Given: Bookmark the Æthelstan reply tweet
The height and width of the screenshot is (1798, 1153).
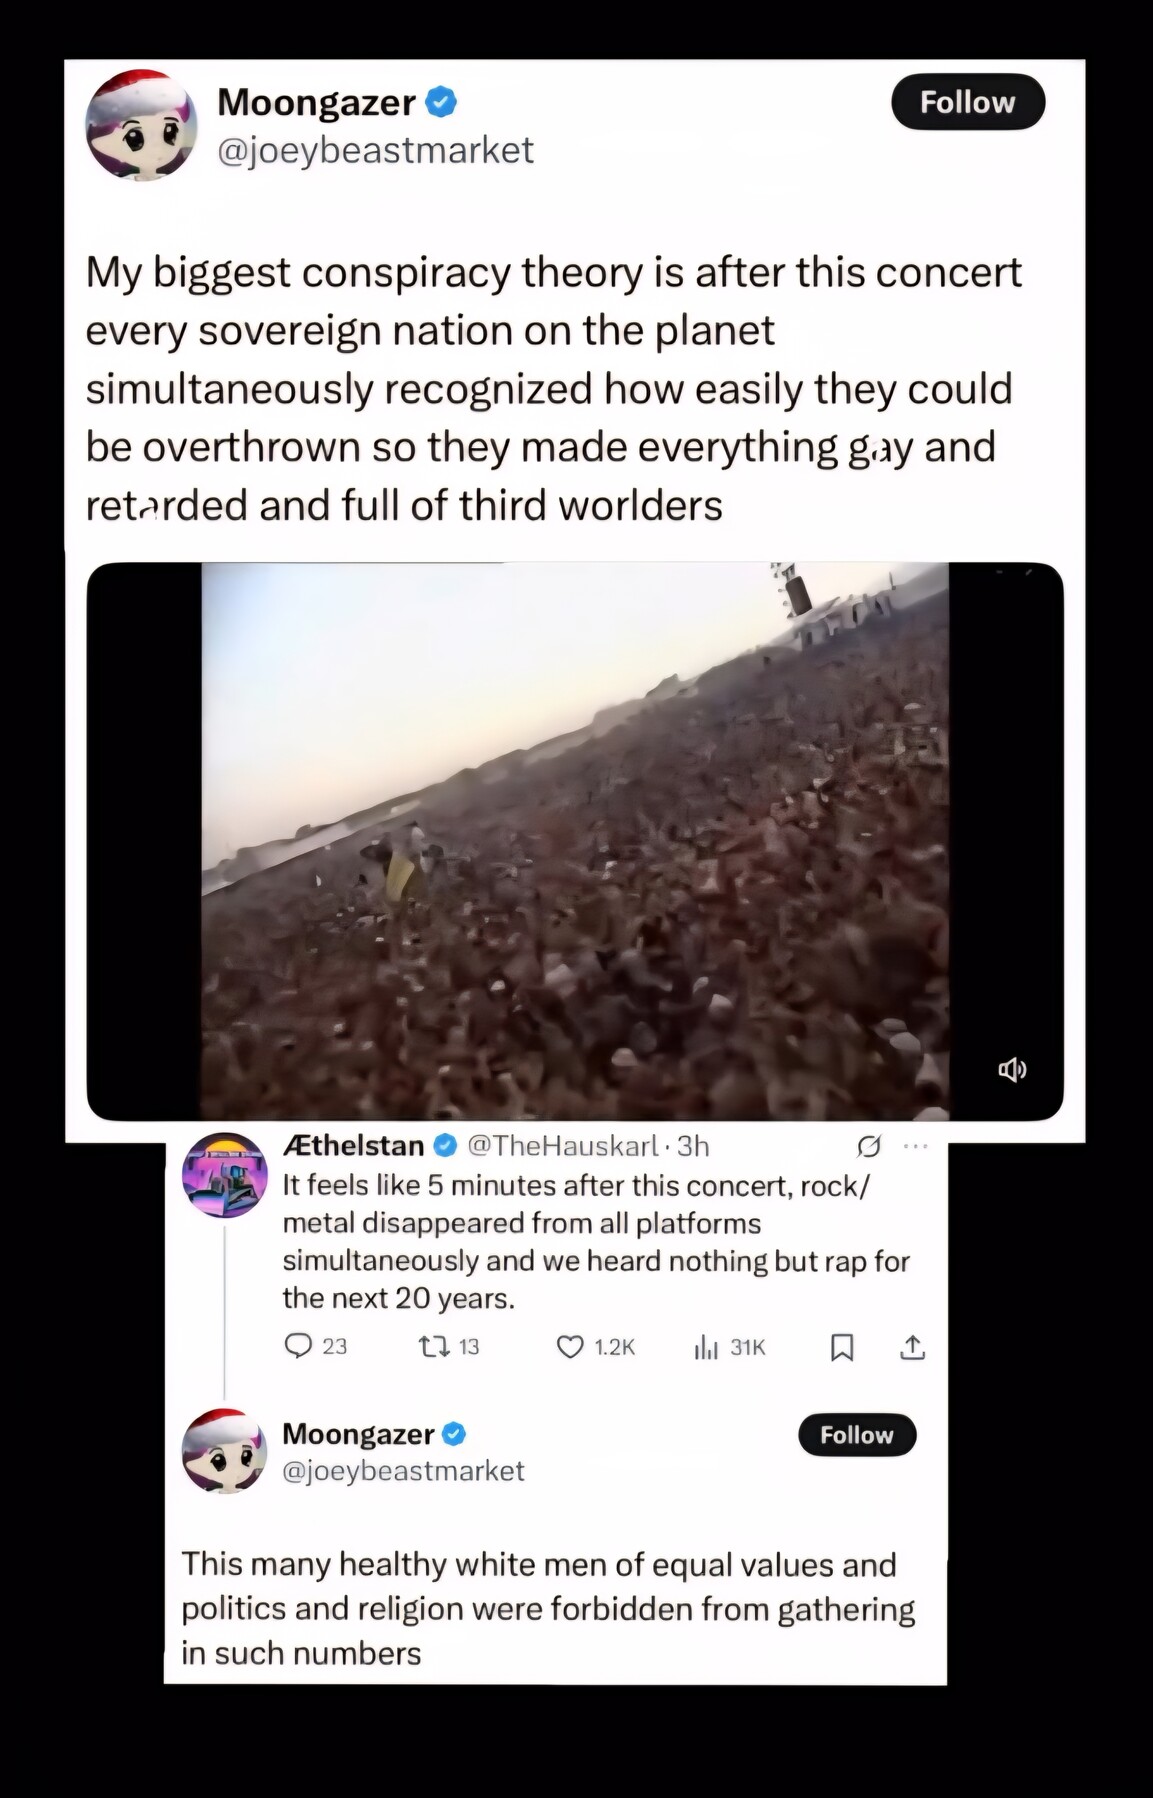Looking at the screenshot, I should pyautogui.click(x=842, y=1348).
